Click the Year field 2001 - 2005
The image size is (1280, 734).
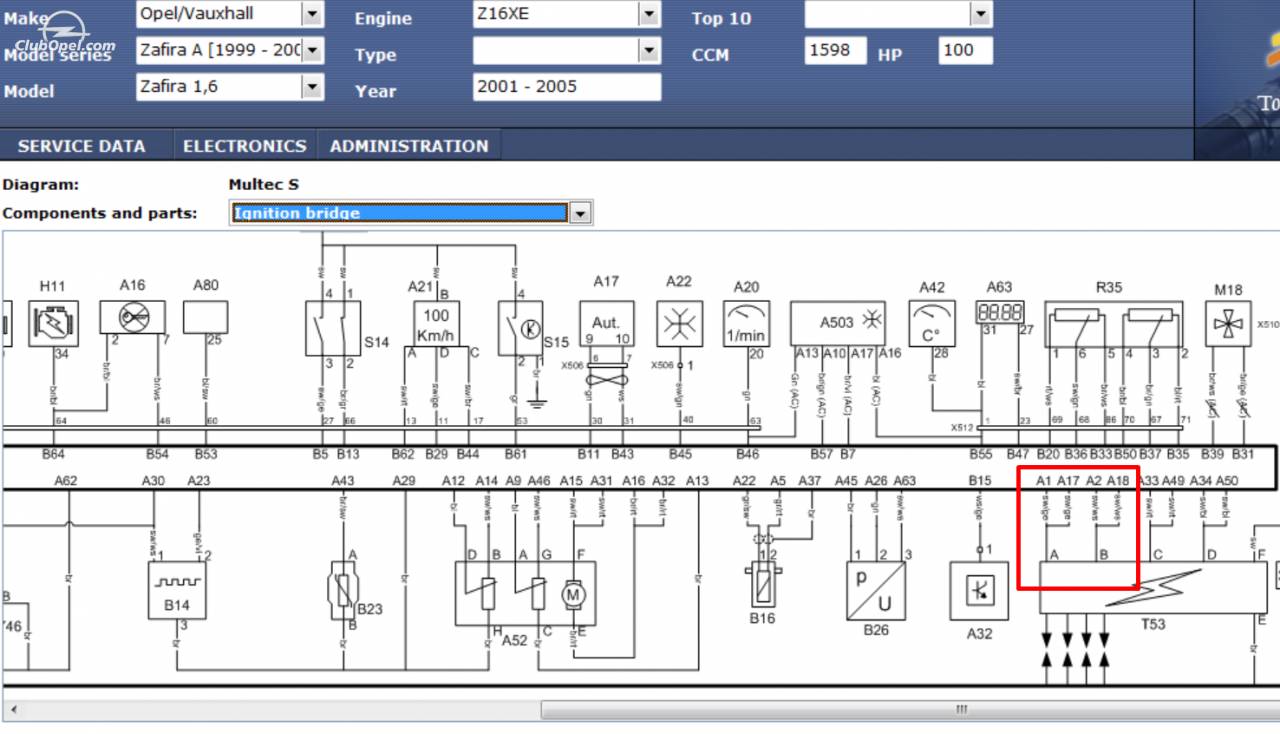(x=567, y=87)
